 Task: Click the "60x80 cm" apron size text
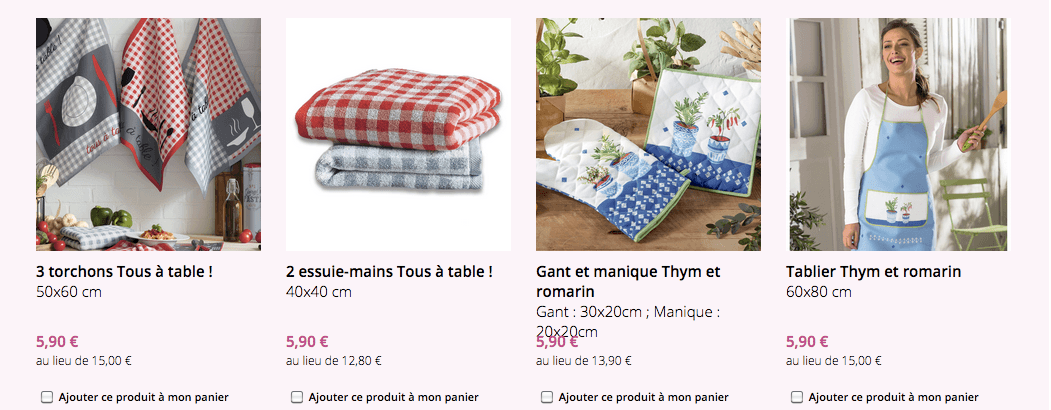(819, 292)
